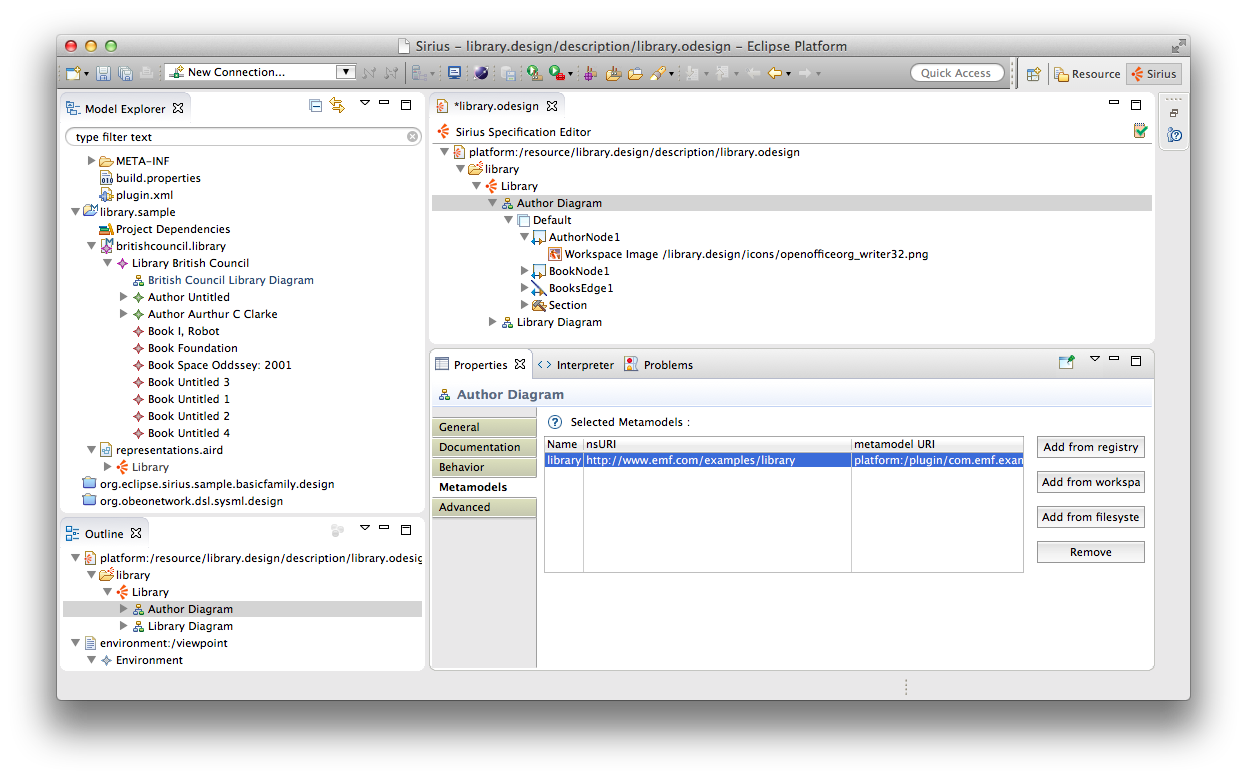Select the Properties tab

(x=480, y=365)
